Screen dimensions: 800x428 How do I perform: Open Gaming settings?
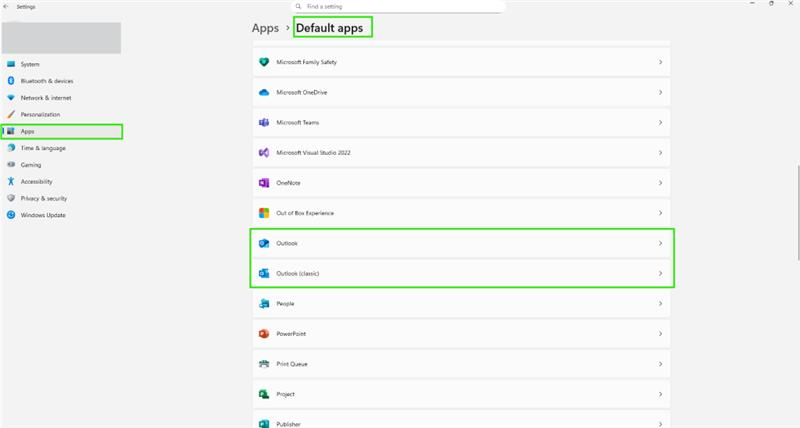coord(62,165)
